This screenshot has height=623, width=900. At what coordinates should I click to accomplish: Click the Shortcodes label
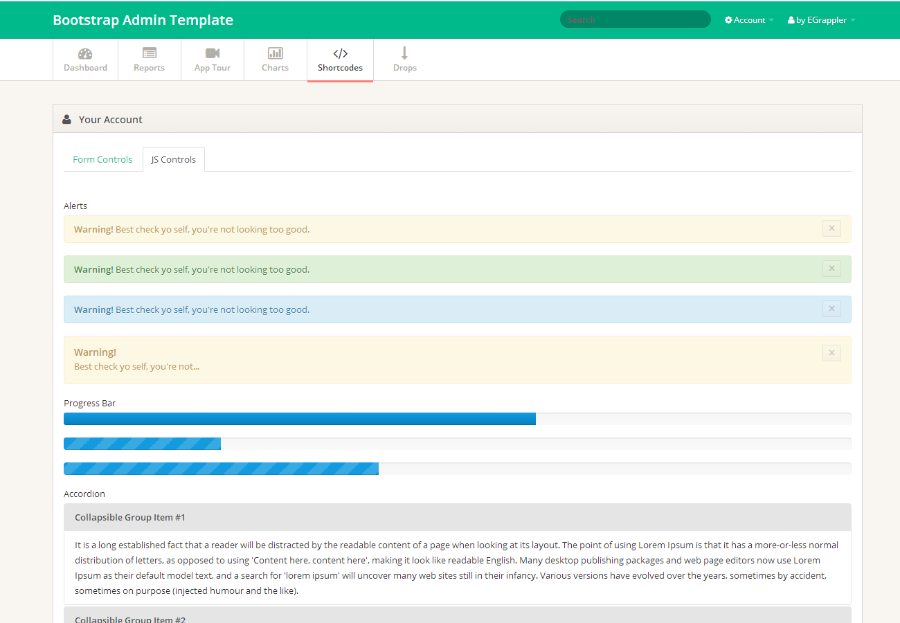pos(340,68)
